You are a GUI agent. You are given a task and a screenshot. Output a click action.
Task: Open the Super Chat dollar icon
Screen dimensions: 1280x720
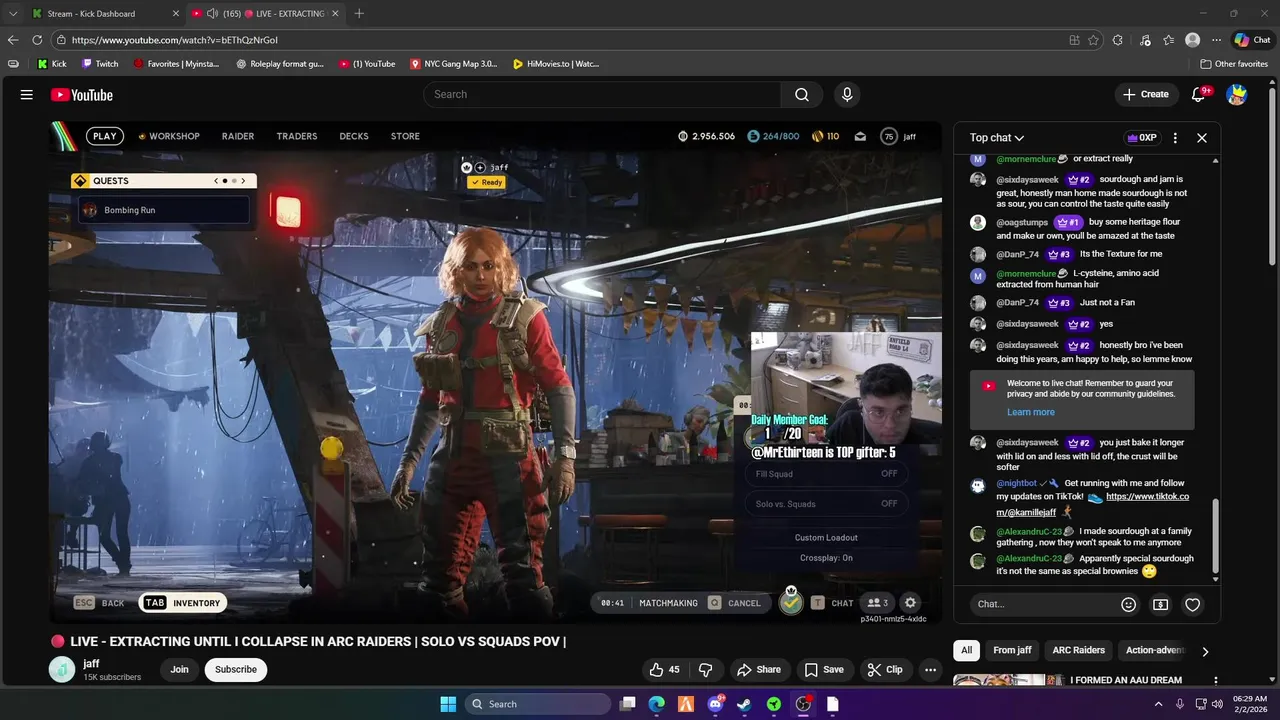coord(1160,604)
